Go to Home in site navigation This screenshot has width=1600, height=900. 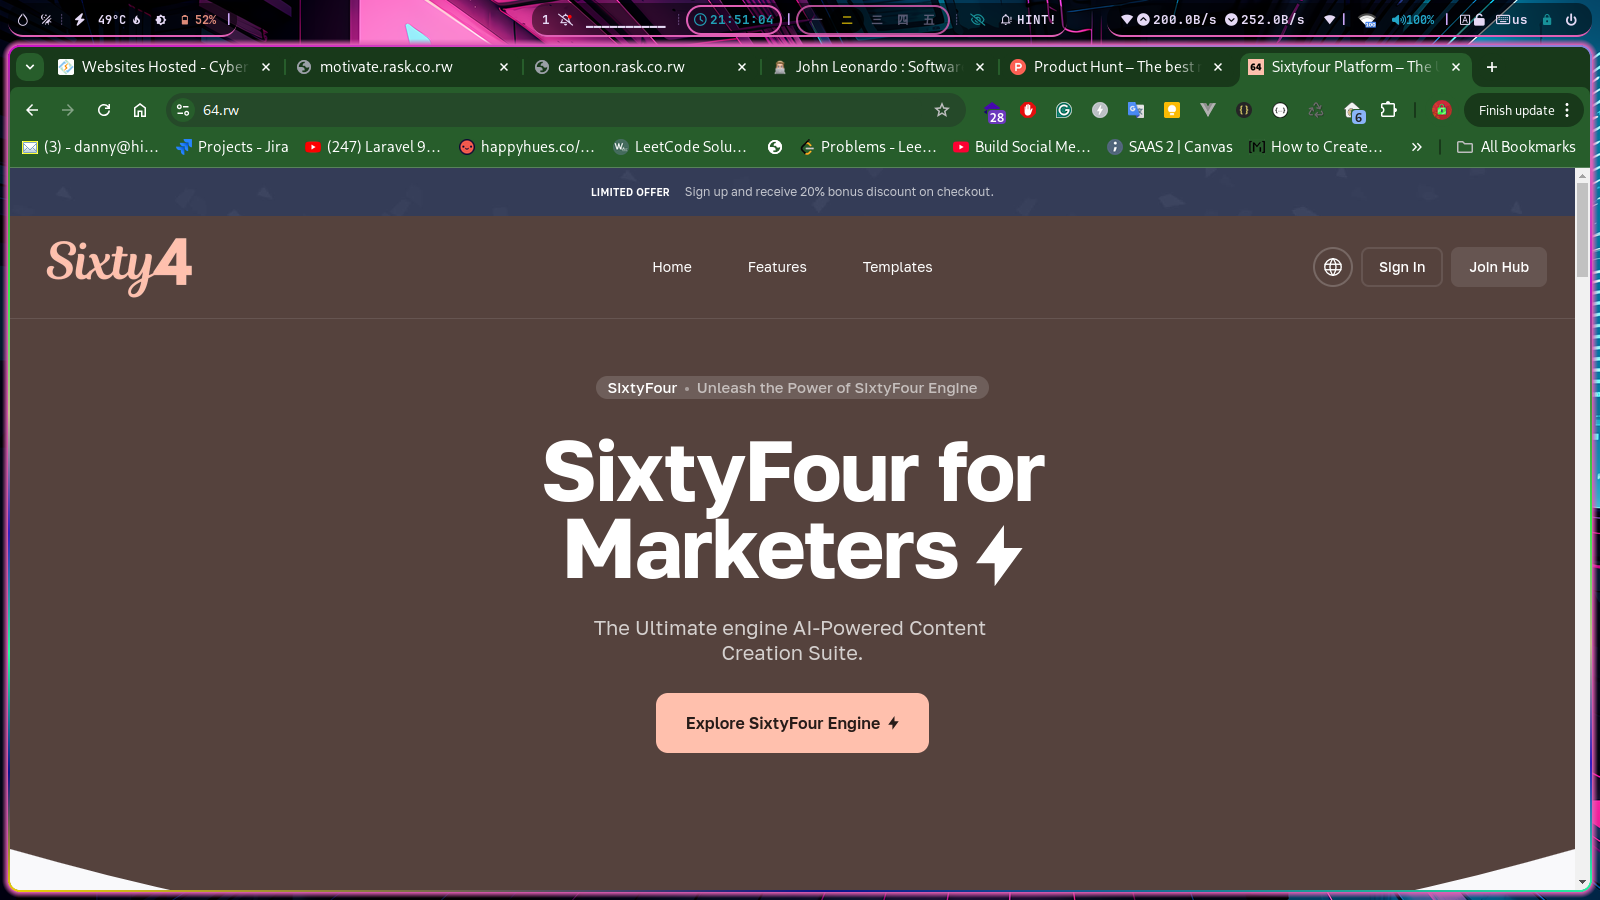[x=672, y=267]
